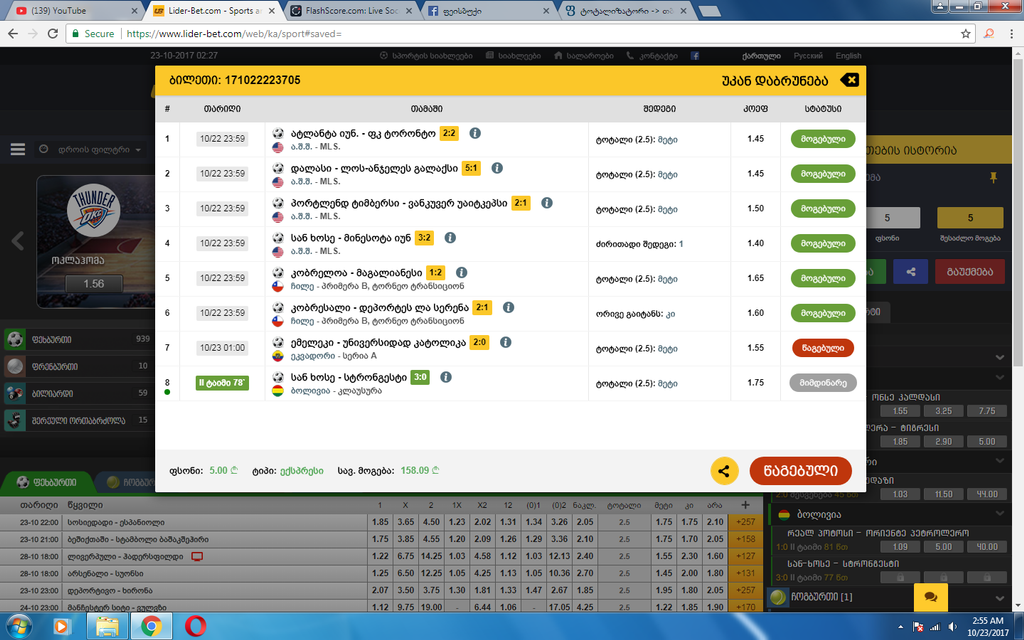
Task: Switch to the ფეისბუქი browser tab
Action: 488,10
